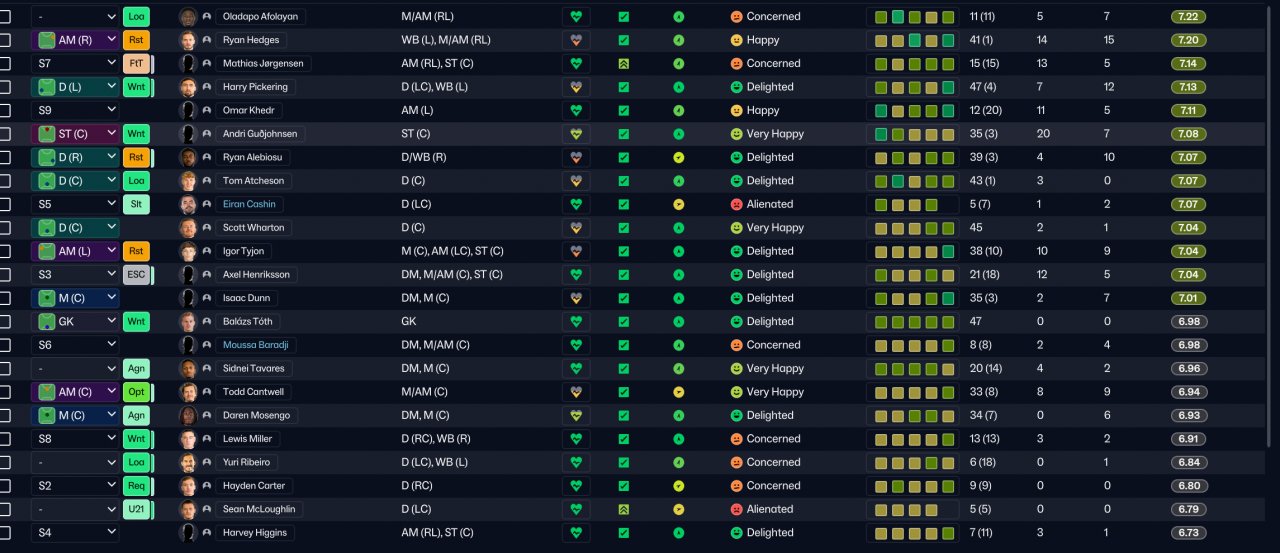Check the row checkbox for Harvey Higgins

tap(5, 533)
